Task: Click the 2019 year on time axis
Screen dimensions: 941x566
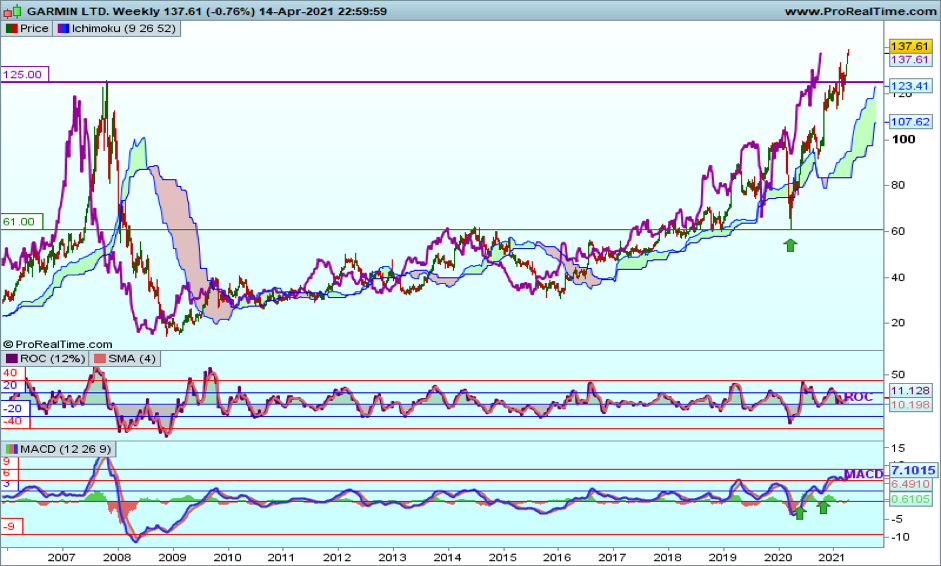Action: click(x=723, y=558)
